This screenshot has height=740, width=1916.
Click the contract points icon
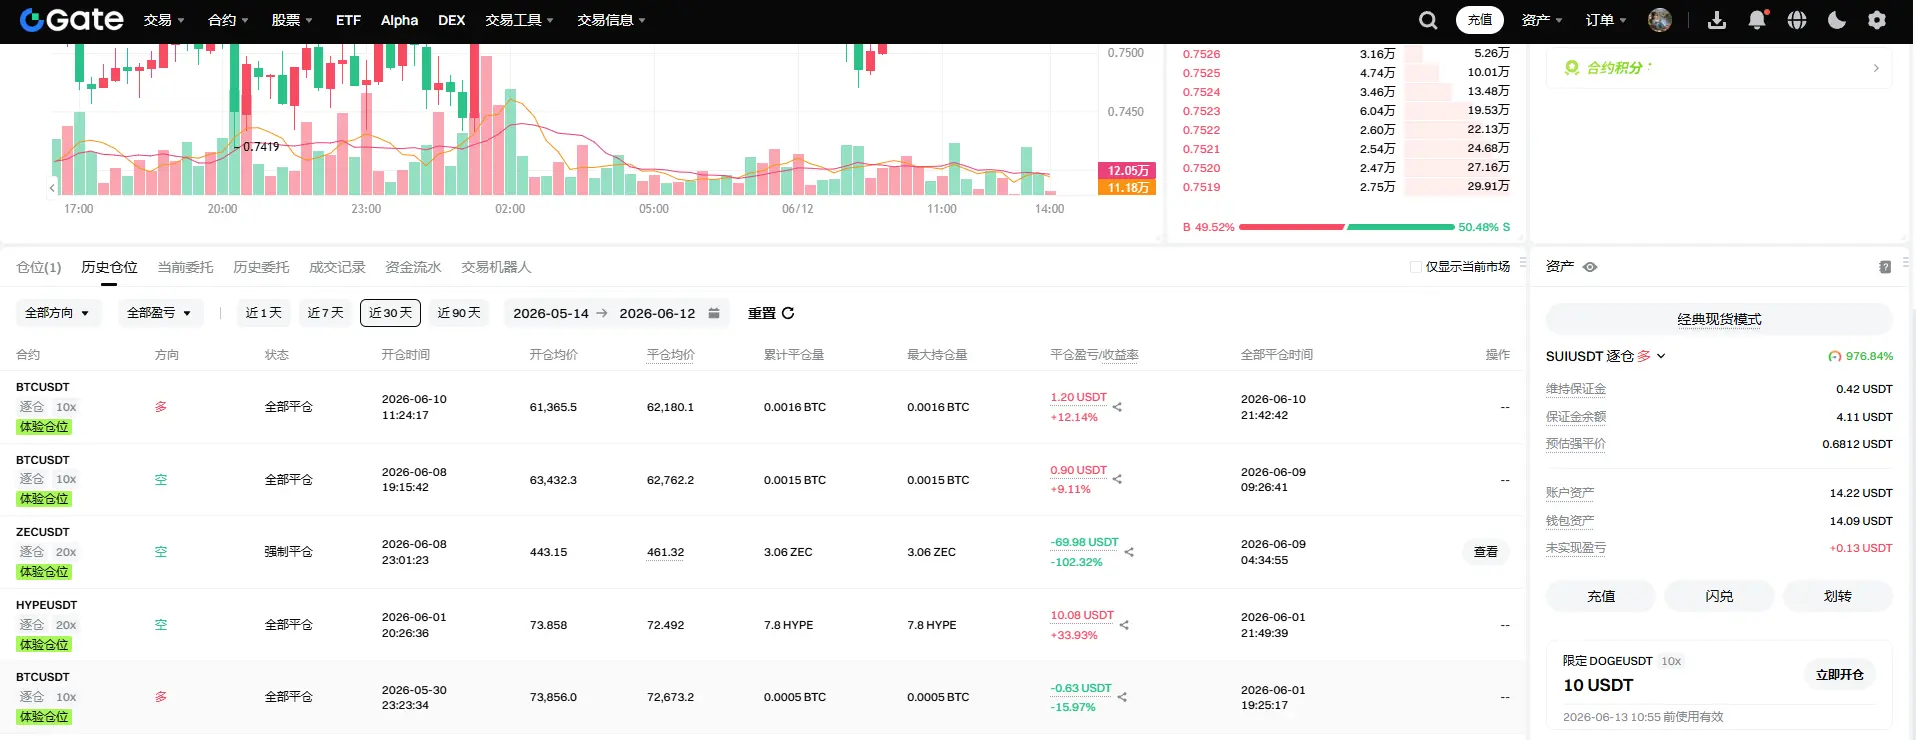tap(1572, 68)
